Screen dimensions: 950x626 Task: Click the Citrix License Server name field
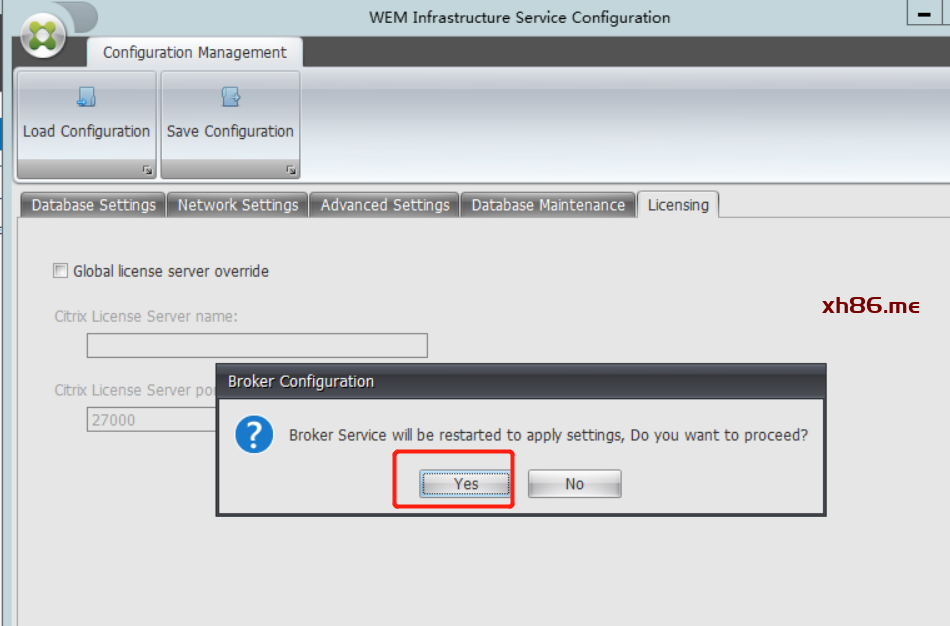click(x=257, y=346)
